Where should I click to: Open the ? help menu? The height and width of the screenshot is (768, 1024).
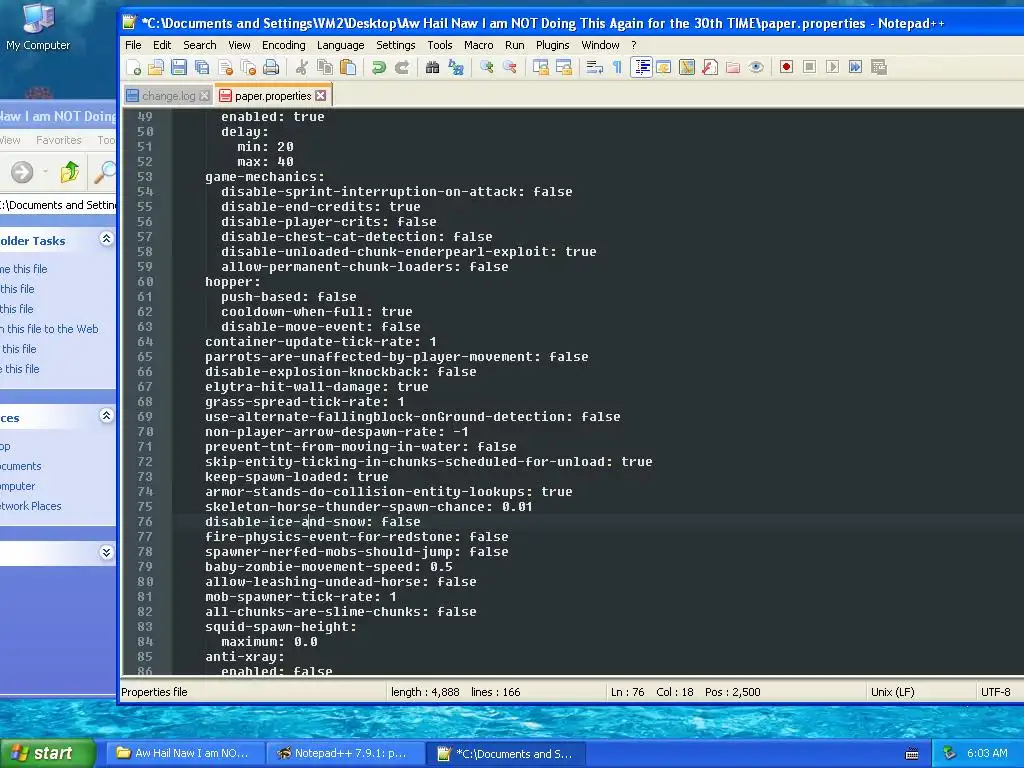pyautogui.click(x=633, y=45)
